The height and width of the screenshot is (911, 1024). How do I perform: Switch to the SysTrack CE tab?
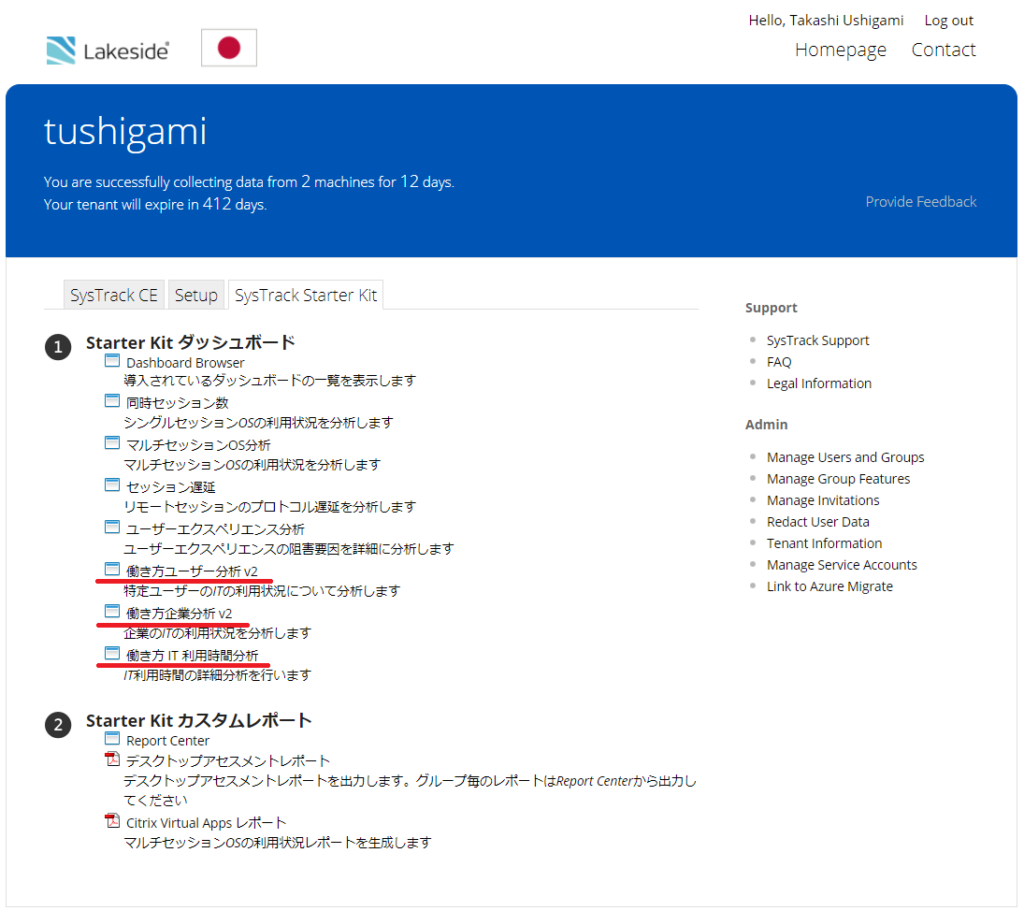(114, 295)
